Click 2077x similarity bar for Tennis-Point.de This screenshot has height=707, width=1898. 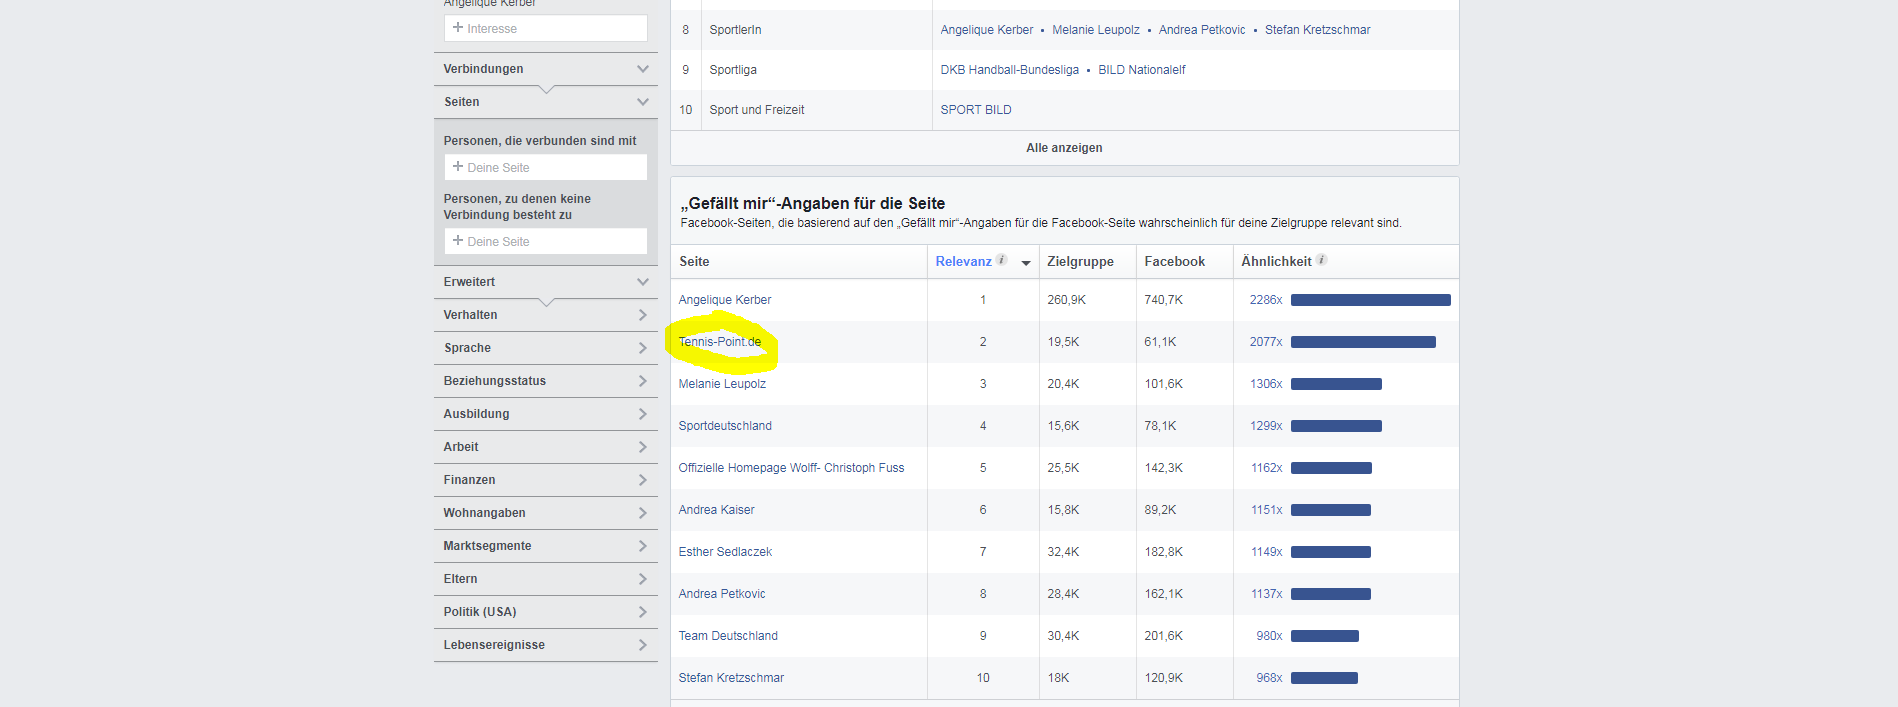coord(1363,342)
